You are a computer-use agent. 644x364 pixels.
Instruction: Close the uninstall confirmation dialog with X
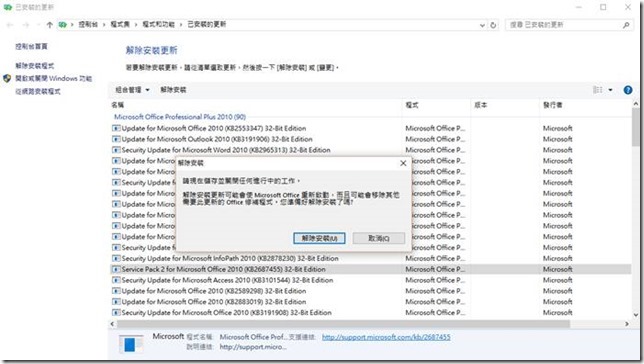[x=403, y=163]
